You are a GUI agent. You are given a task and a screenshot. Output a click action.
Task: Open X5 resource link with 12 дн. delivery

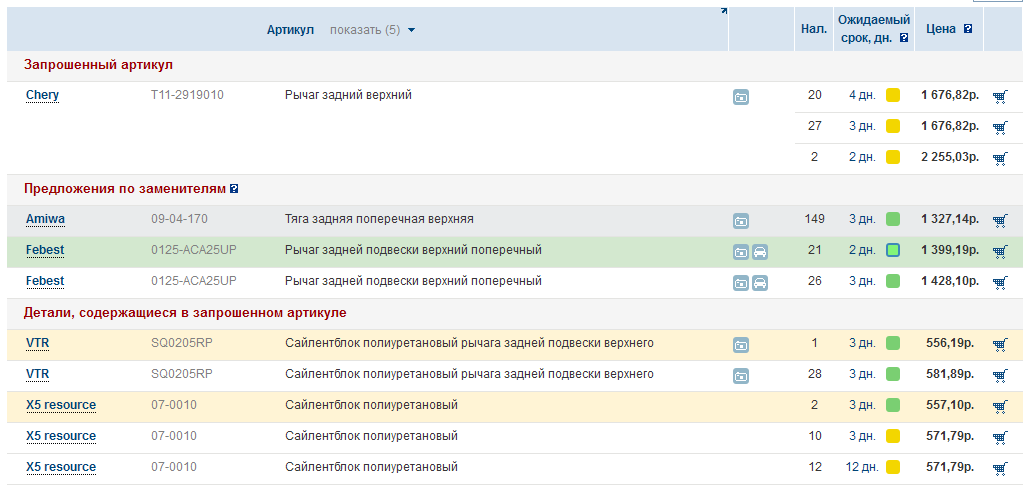(x=61, y=467)
